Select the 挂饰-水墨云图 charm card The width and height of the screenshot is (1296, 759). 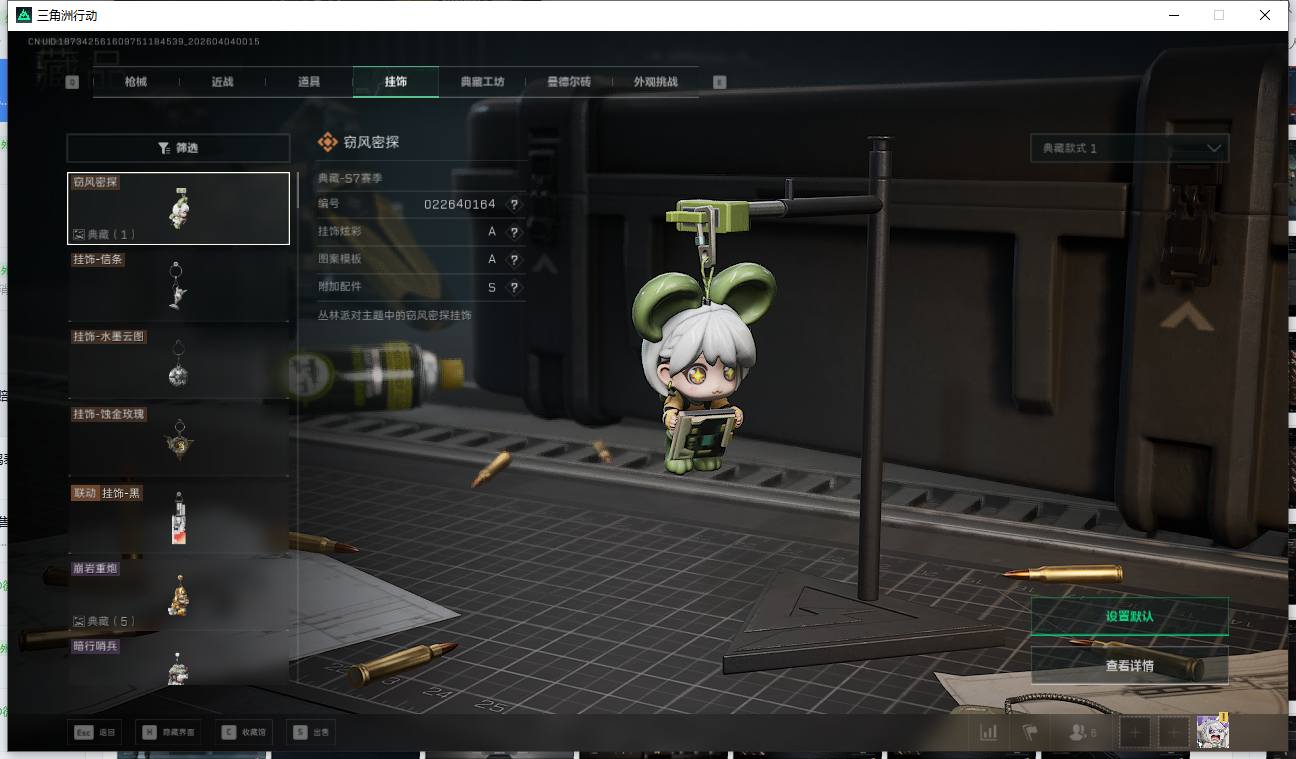click(178, 362)
